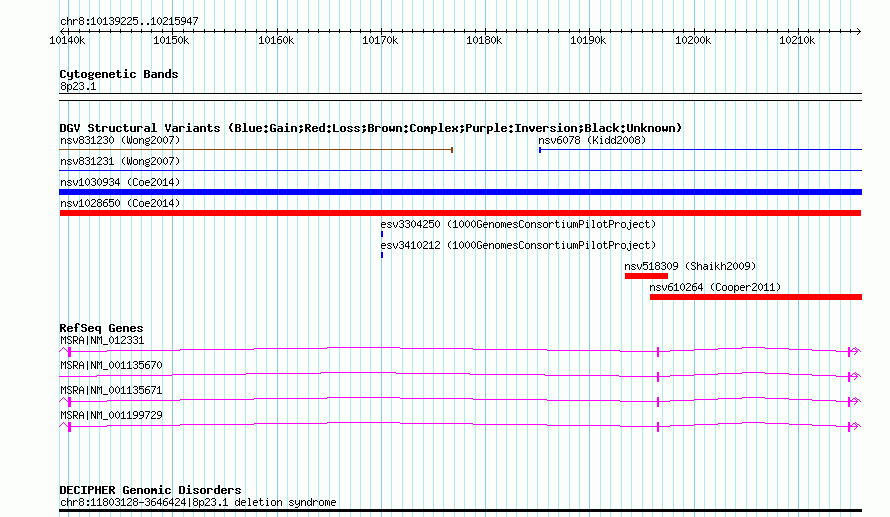Open MSRA|NM_001135670 transcript label

(x=111, y=365)
